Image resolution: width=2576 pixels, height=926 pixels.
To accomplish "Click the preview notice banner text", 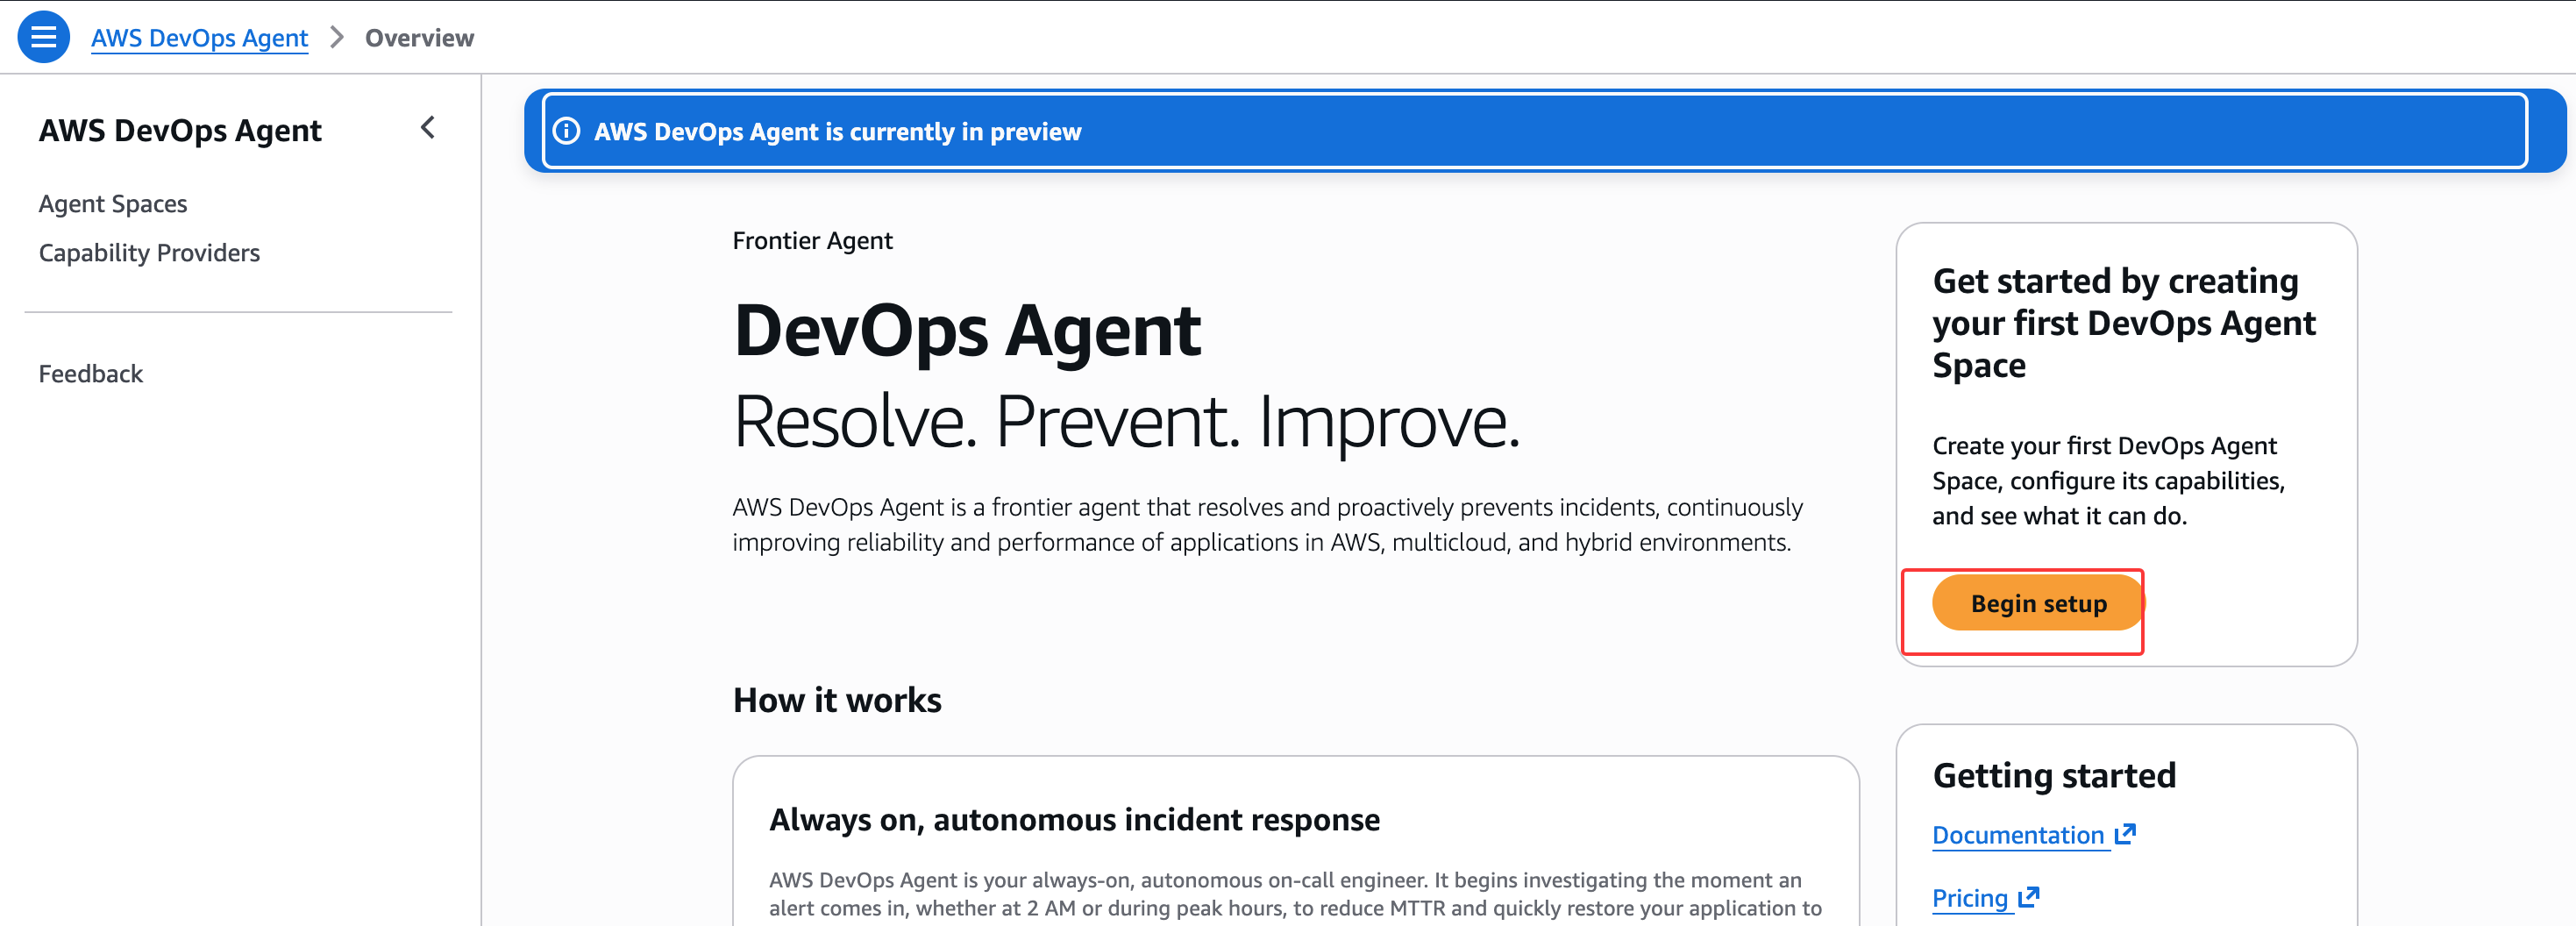I will point(837,131).
